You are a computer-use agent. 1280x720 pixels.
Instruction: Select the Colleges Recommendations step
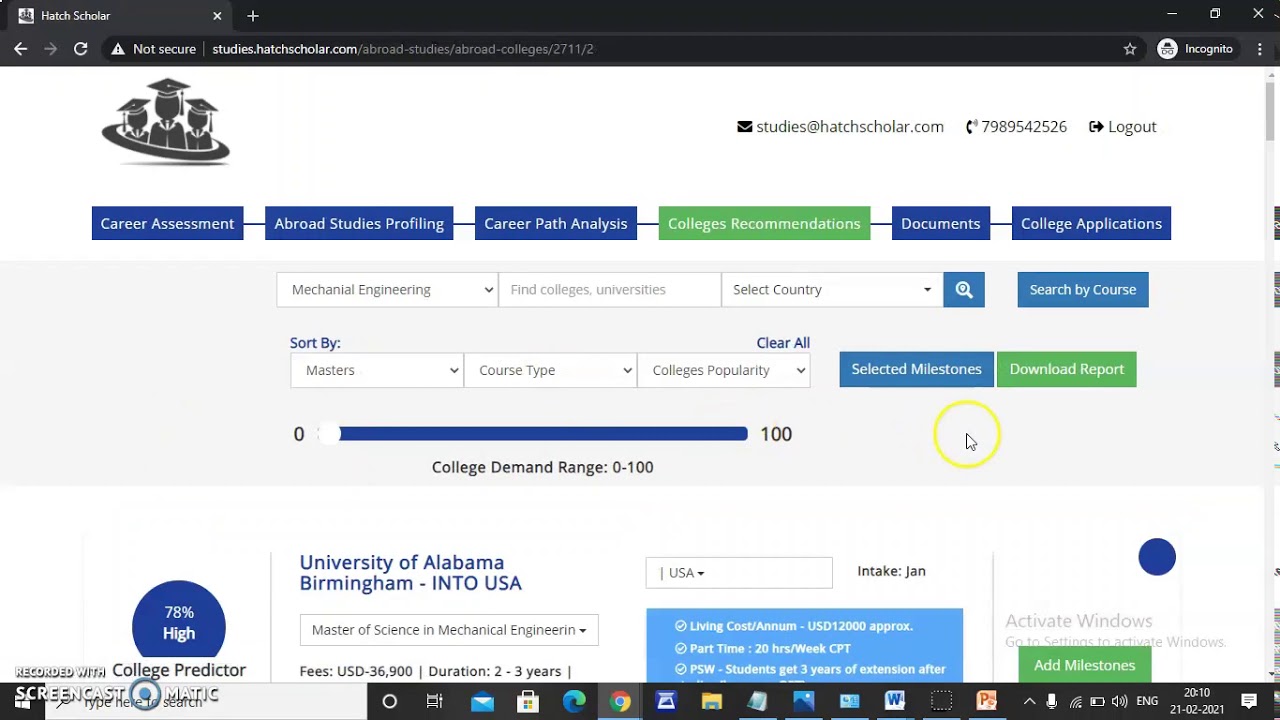[x=764, y=223]
